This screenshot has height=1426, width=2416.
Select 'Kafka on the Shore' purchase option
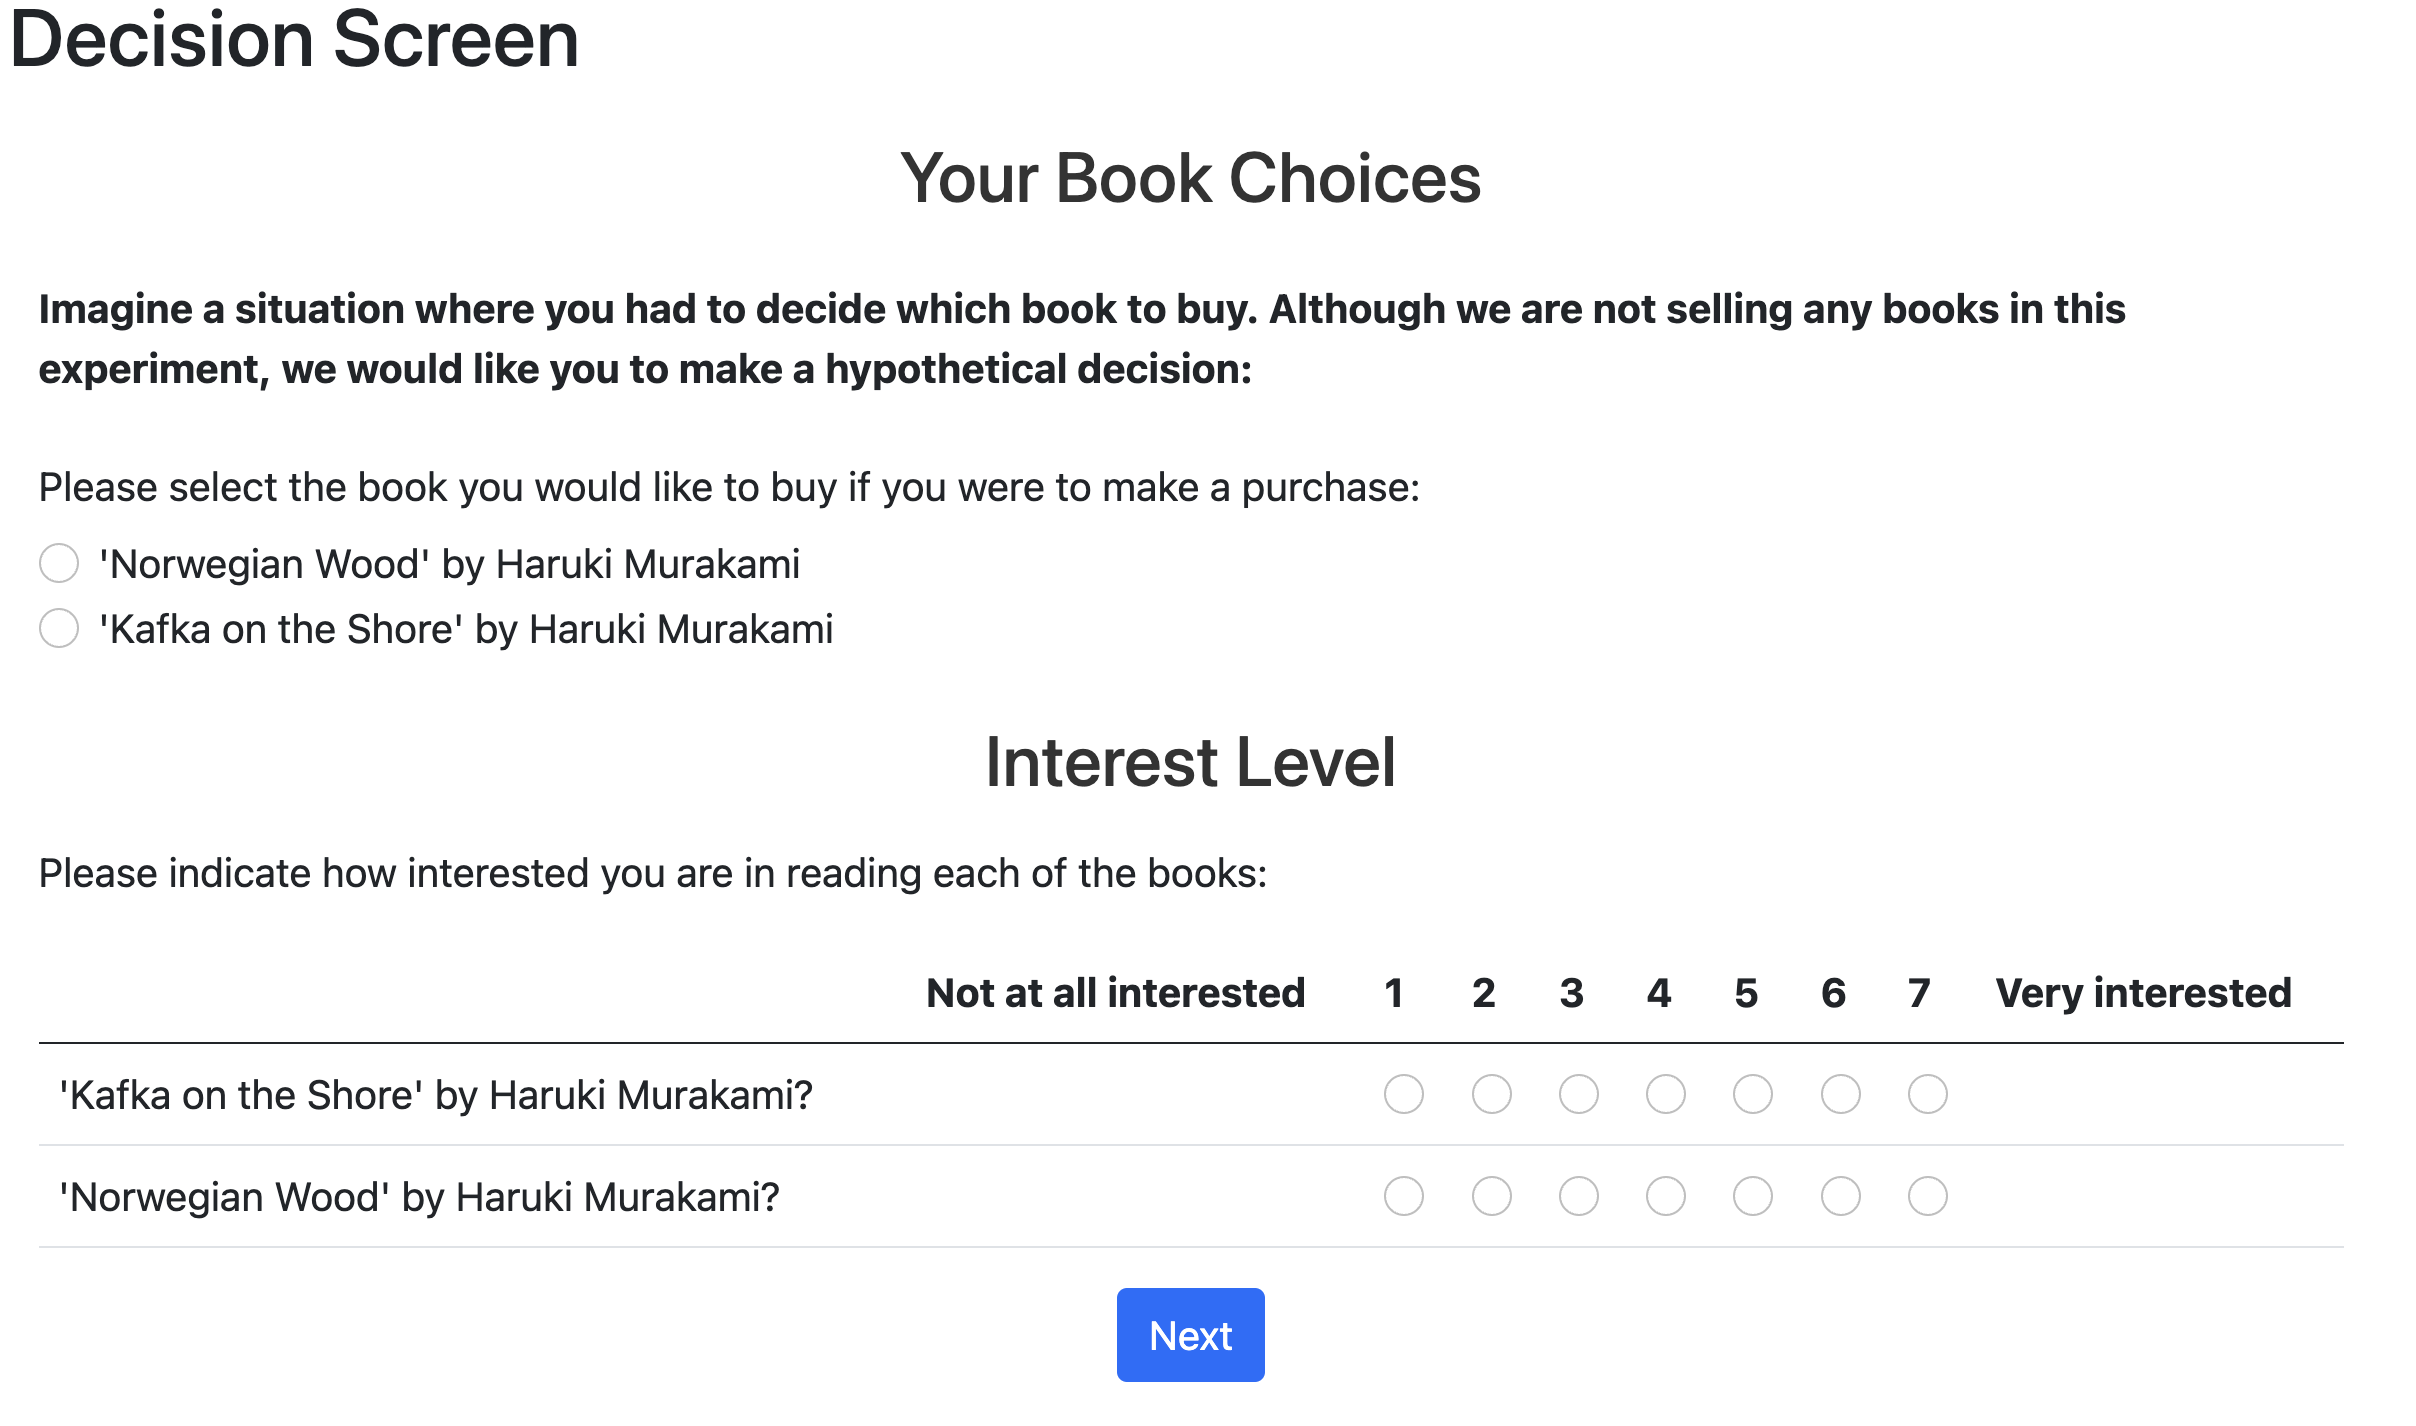click(59, 629)
